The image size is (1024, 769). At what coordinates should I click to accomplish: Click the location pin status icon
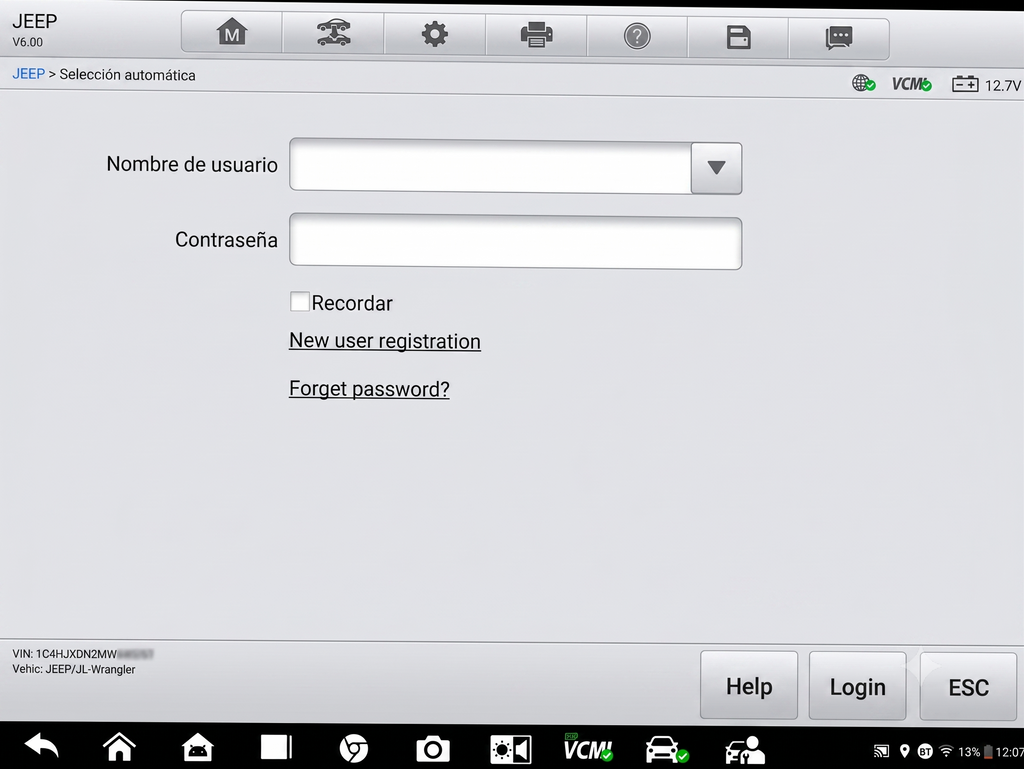904,752
